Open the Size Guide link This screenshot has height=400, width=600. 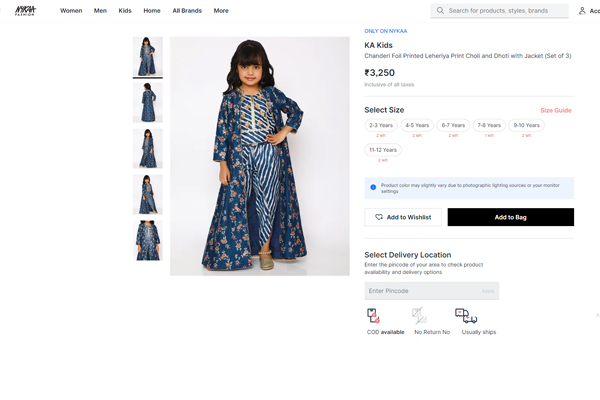555,110
